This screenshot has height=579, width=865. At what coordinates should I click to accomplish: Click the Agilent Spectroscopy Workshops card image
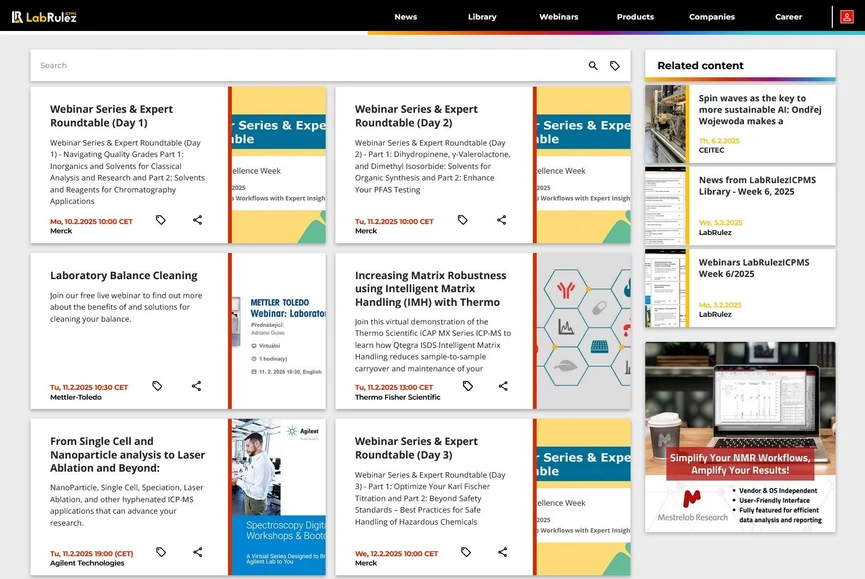point(279,497)
